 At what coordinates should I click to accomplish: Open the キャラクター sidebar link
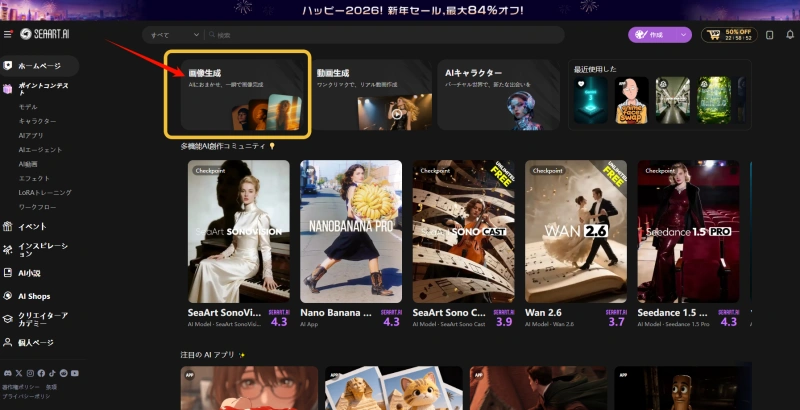[x=37, y=121]
